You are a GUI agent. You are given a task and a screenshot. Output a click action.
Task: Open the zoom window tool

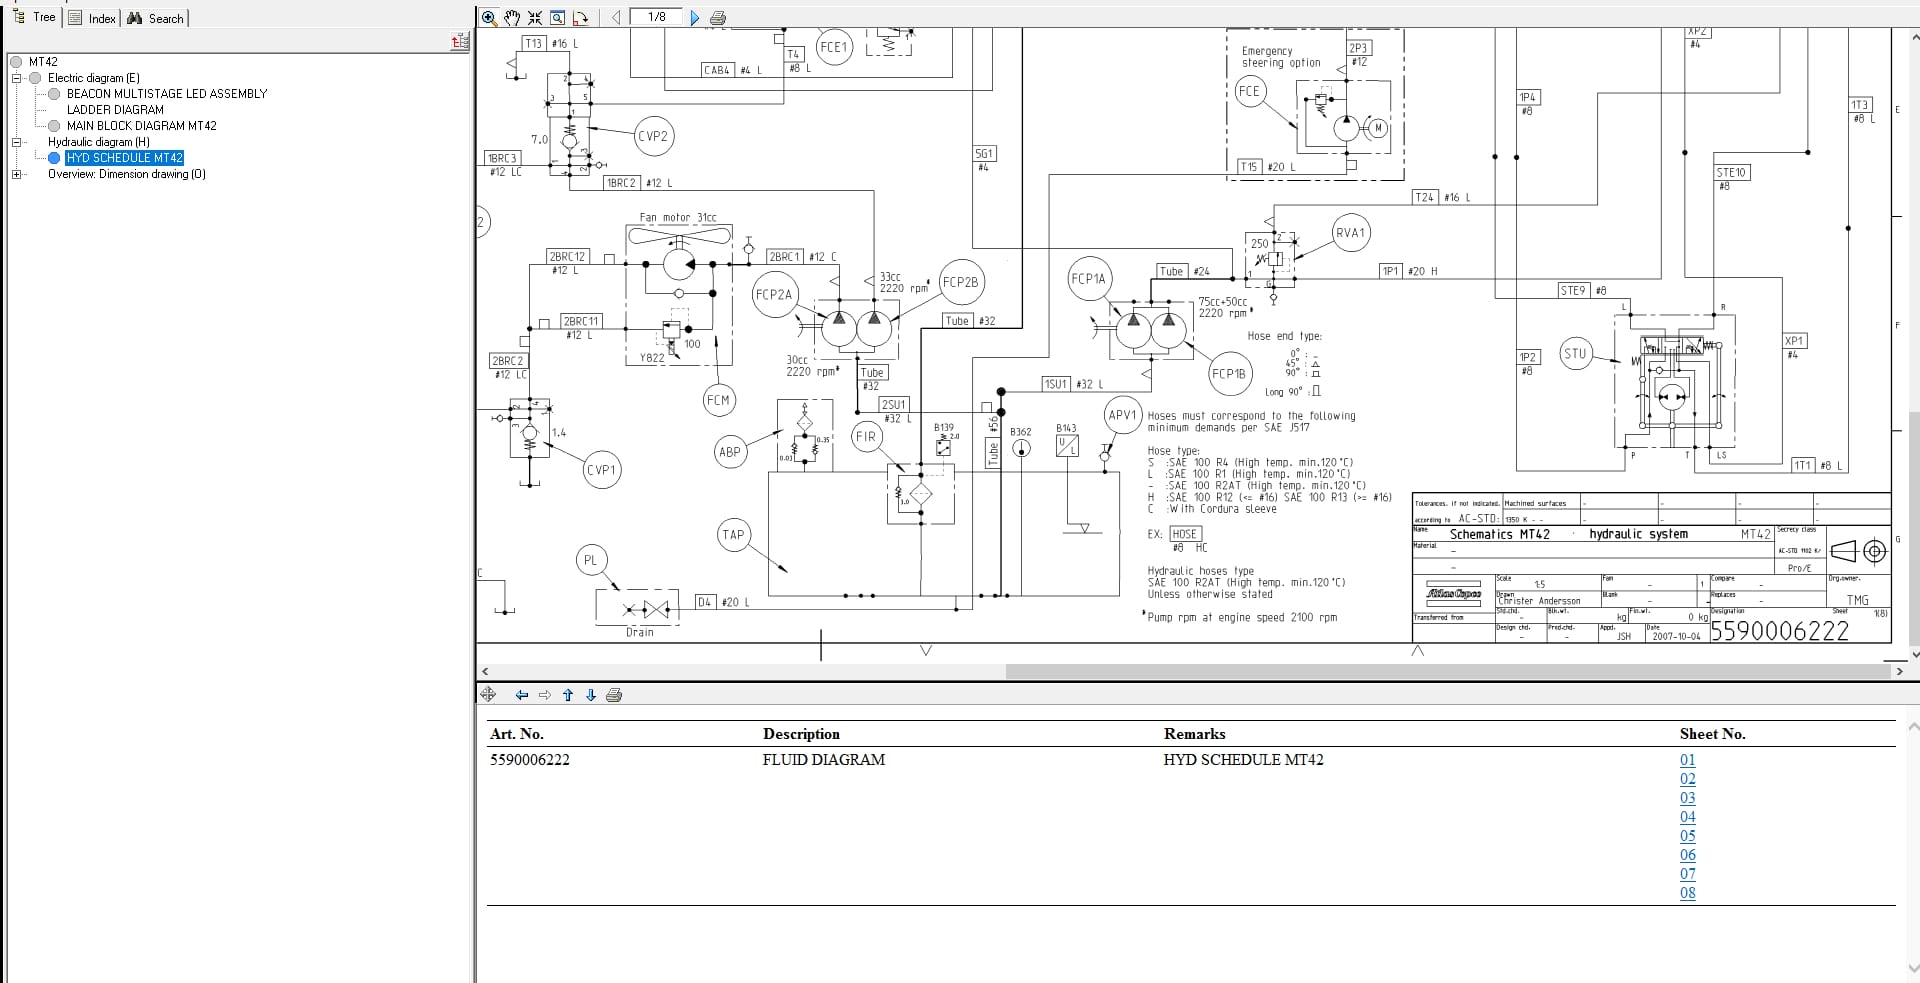point(557,17)
